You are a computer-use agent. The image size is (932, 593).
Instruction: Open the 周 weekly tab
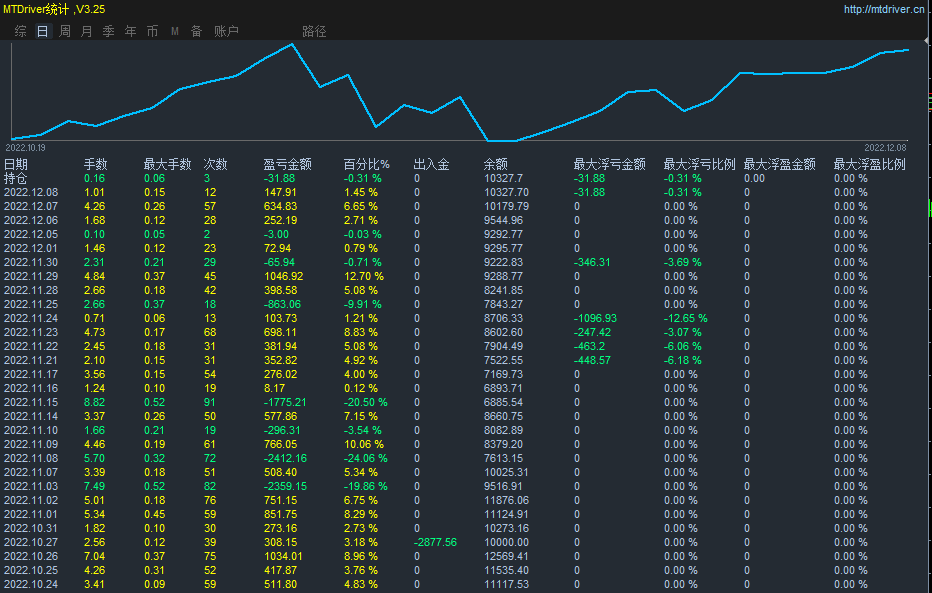tap(65, 31)
